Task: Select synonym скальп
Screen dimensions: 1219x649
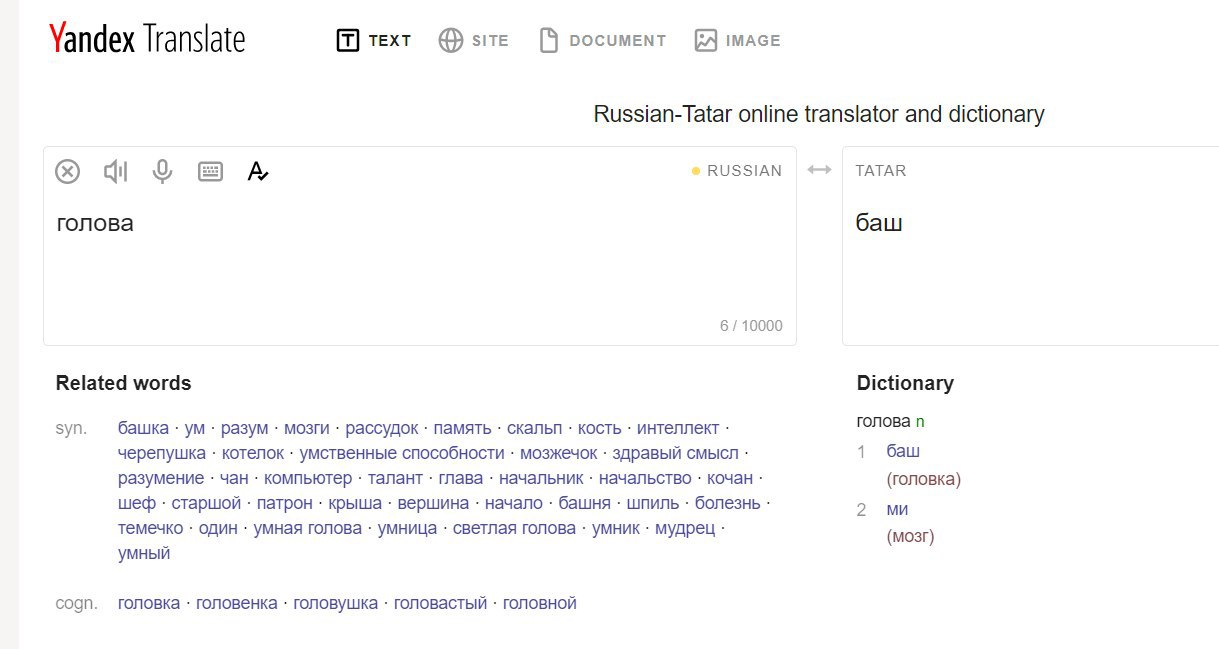Action: (x=535, y=428)
